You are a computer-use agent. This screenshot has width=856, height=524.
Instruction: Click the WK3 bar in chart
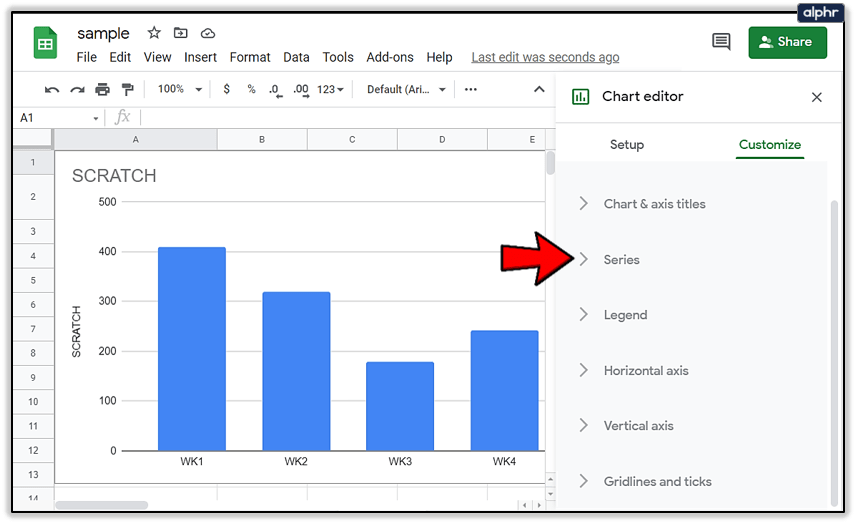pyautogui.click(x=400, y=406)
